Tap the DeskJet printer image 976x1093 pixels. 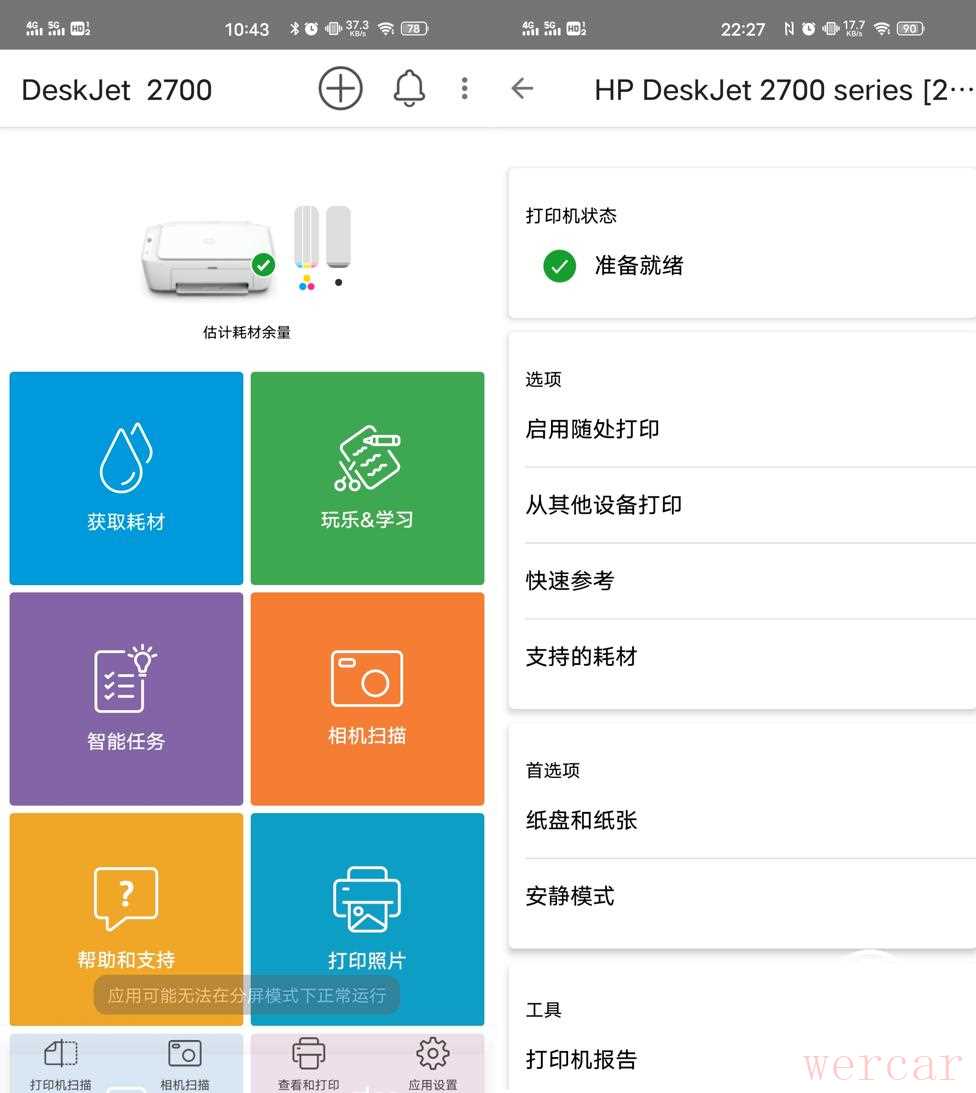click(x=207, y=257)
